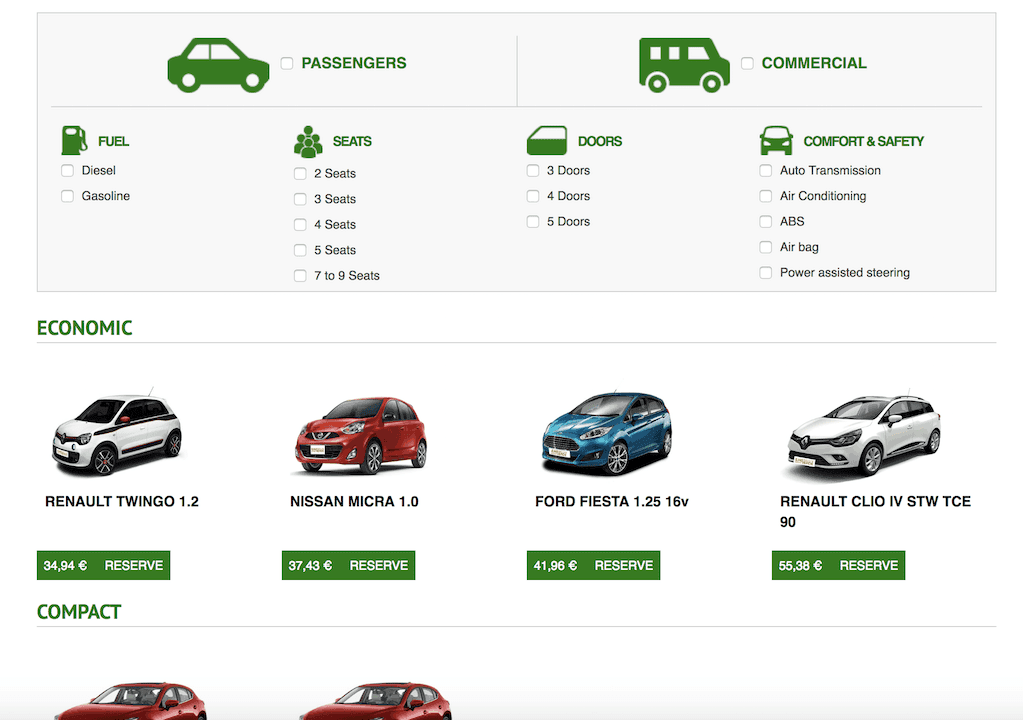The image size is (1023, 720).
Task: Check the 3 Doors option
Action: 532,170
